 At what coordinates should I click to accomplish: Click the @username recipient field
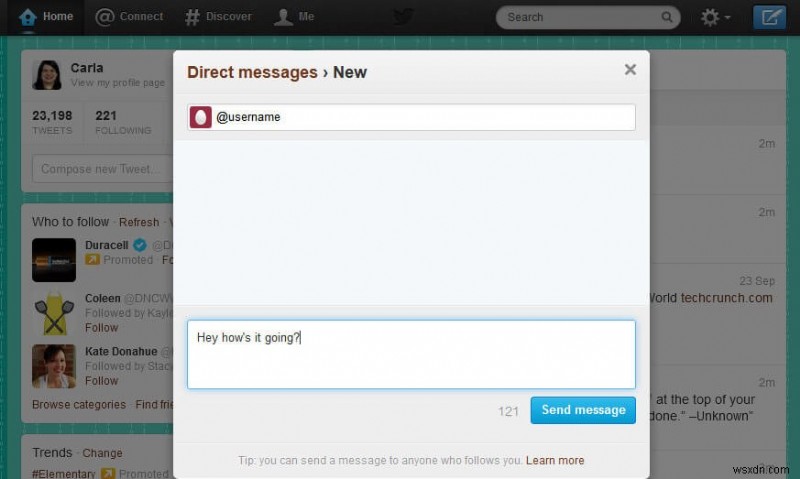pos(420,117)
